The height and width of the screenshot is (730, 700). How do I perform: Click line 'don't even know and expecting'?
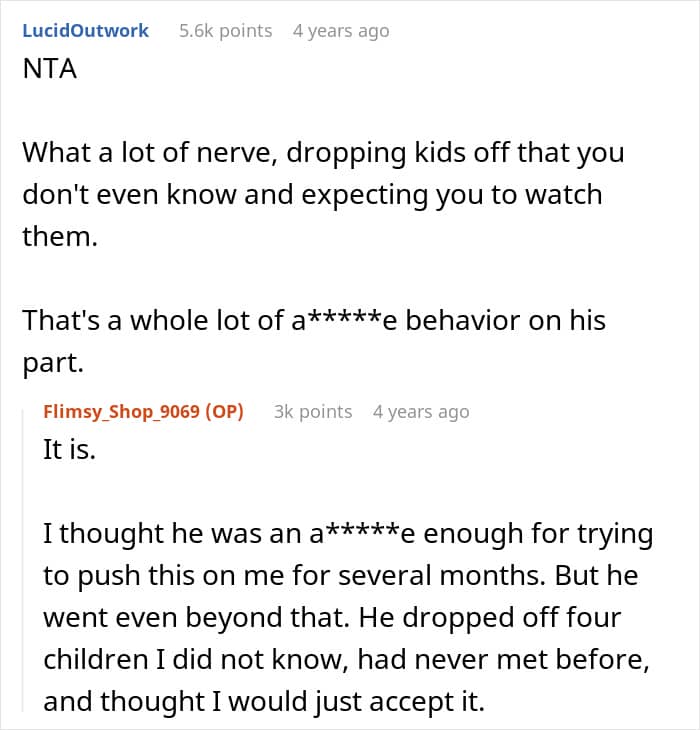tap(312, 195)
